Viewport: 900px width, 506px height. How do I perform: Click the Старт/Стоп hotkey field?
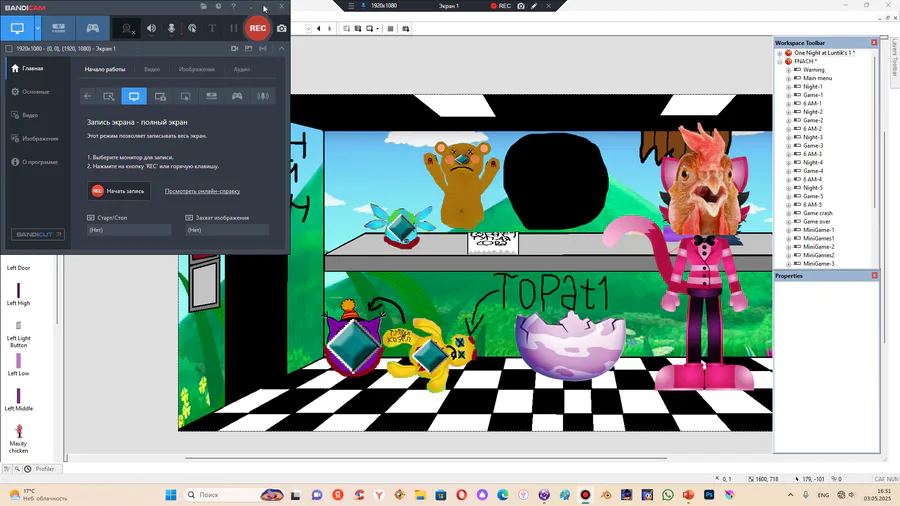(x=129, y=230)
